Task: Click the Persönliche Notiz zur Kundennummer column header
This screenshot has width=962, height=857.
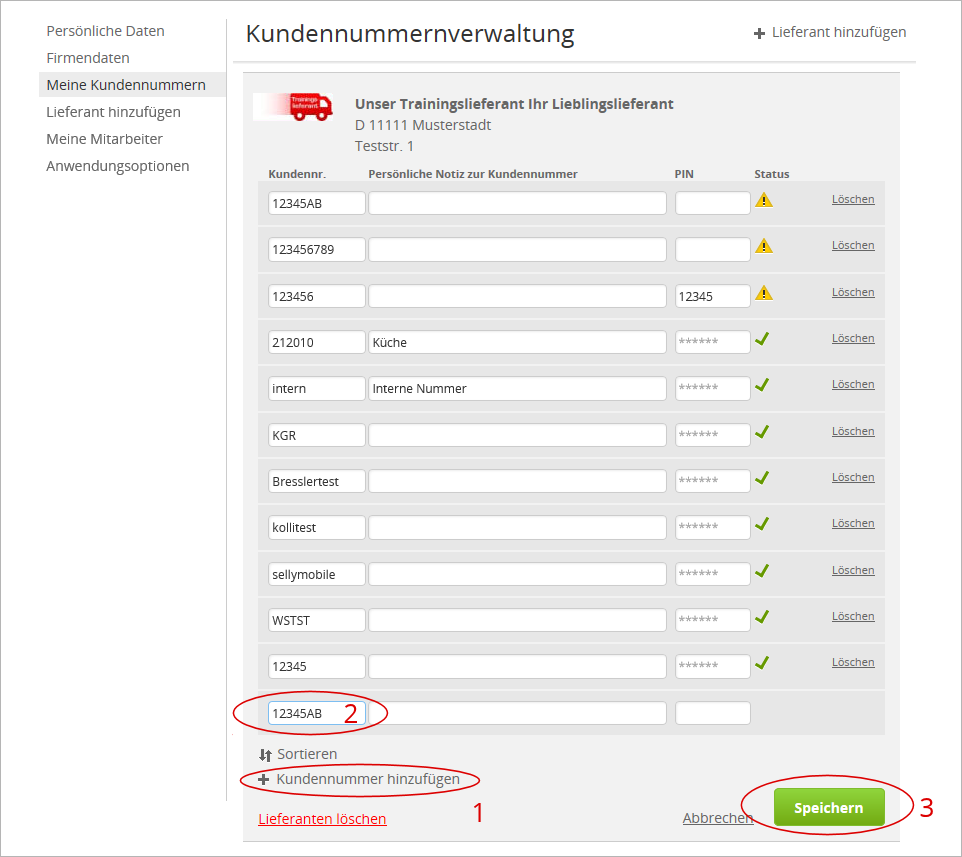Action: pyautogui.click(x=472, y=174)
